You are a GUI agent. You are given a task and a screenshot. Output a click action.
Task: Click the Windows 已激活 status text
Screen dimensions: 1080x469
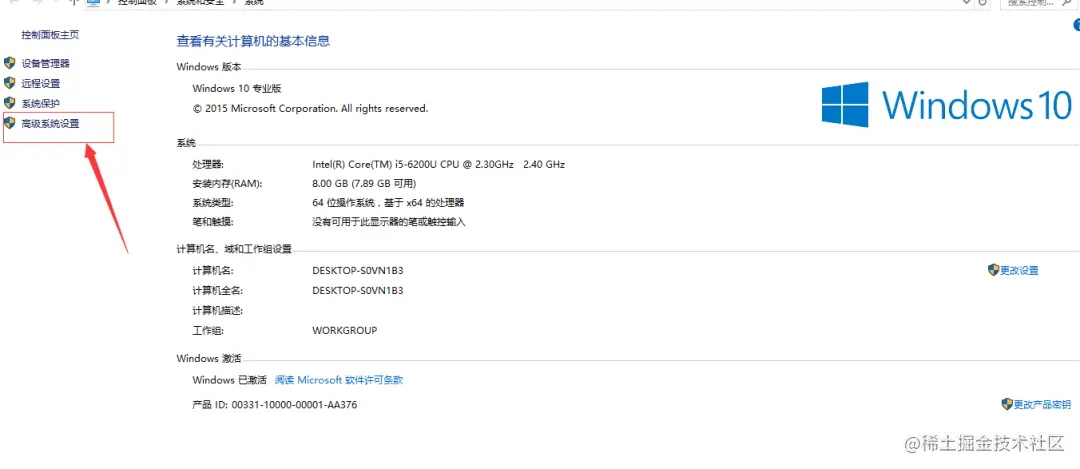pos(229,379)
